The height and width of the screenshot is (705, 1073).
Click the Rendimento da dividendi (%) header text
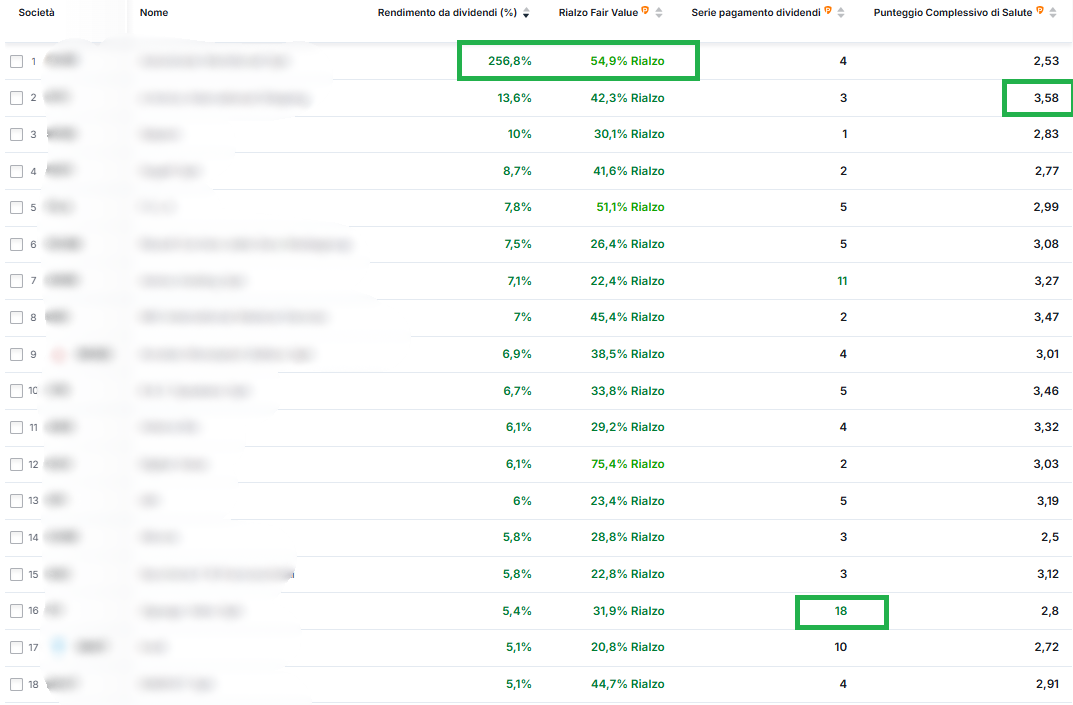point(447,13)
